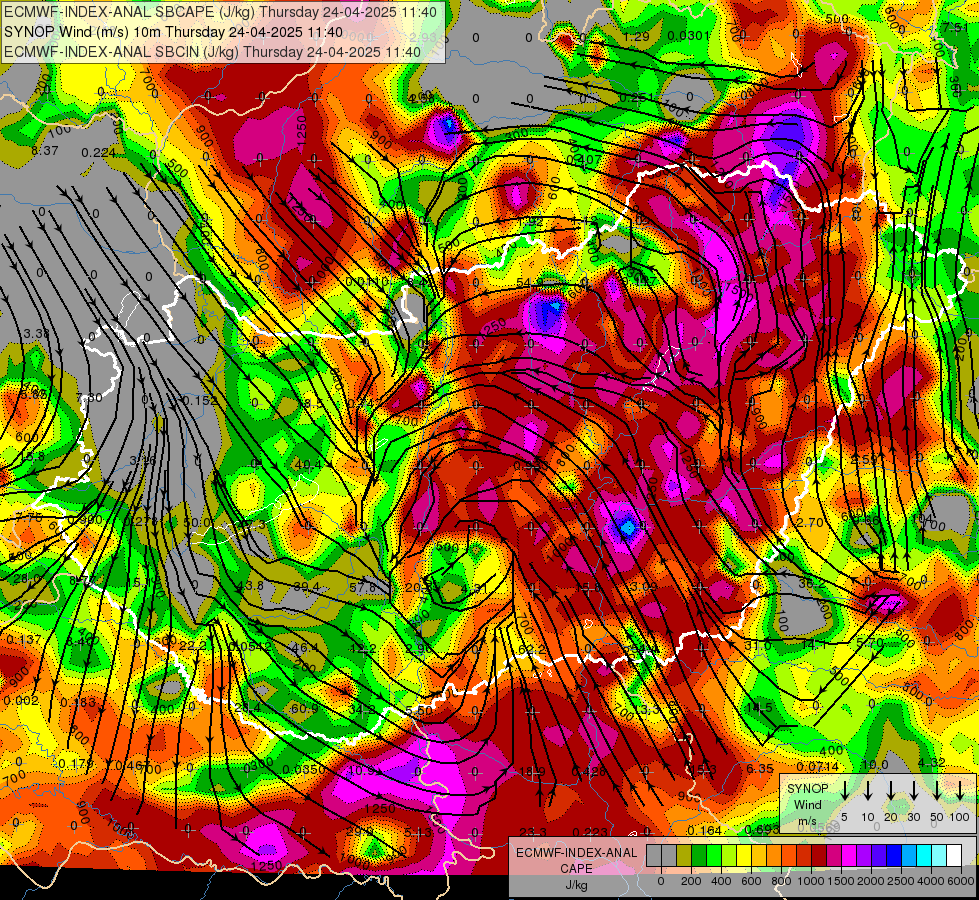Click the 0.164 station value
The height and width of the screenshot is (900, 979).
pyautogui.click(x=704, y=830)
